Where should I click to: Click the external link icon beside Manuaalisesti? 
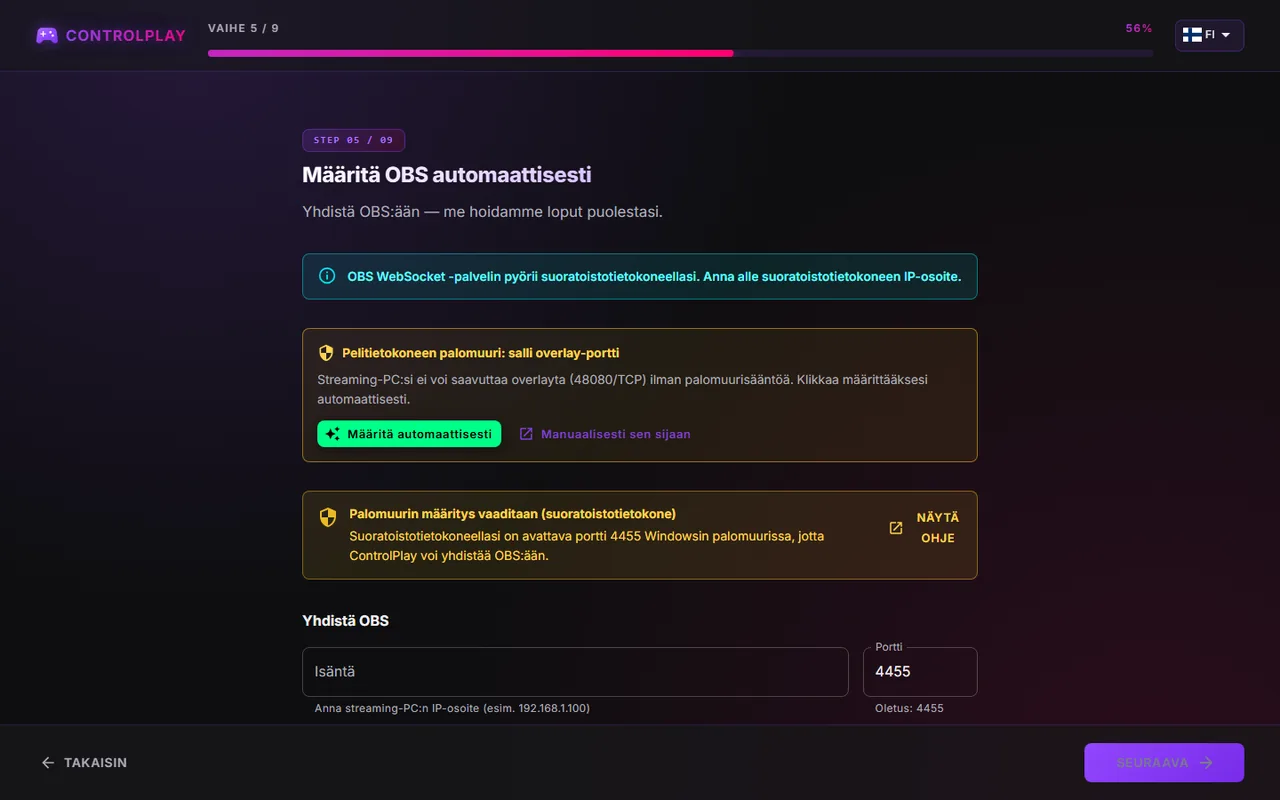tap(526, 434)
